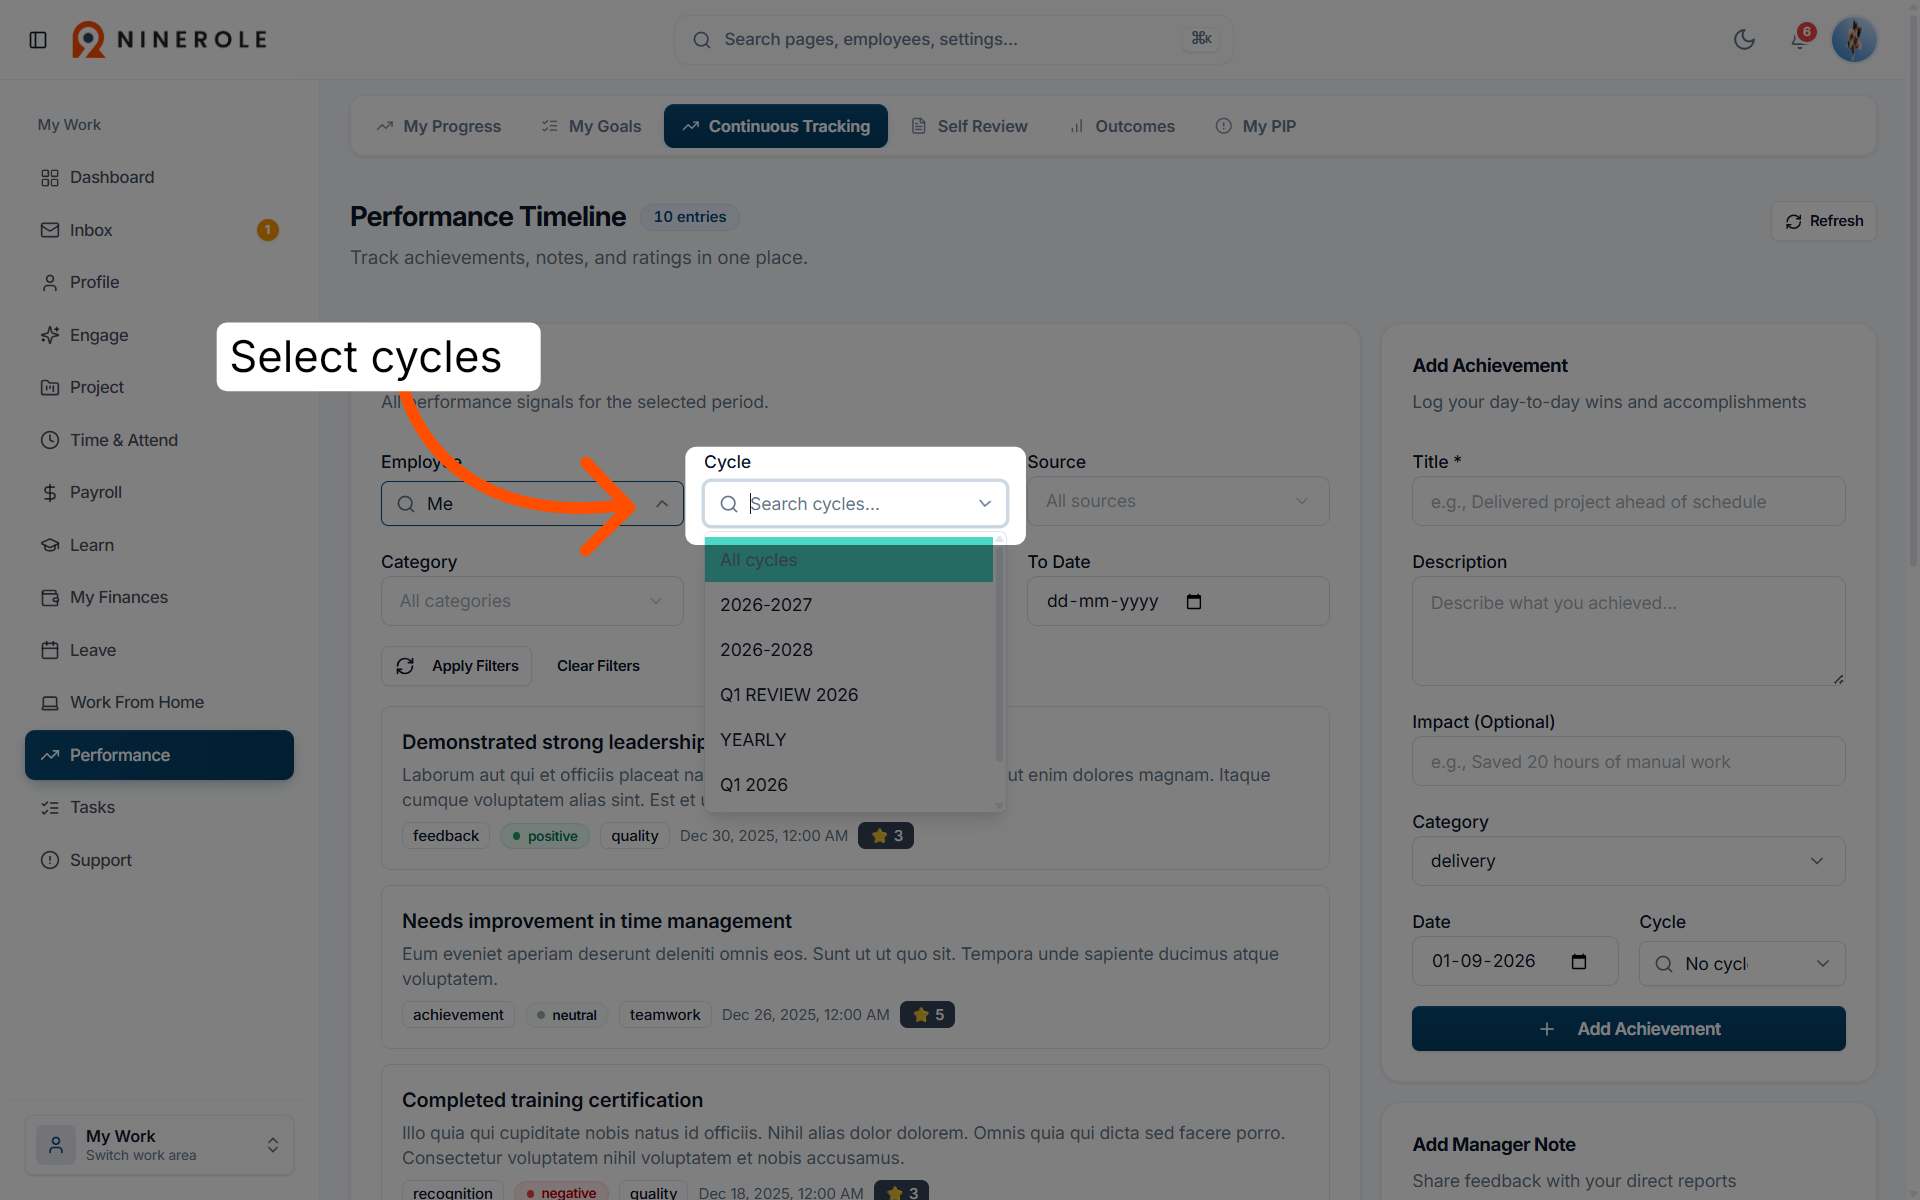Open the delivery category dropdown
1920x1200 pixels.
point(1629,861)
